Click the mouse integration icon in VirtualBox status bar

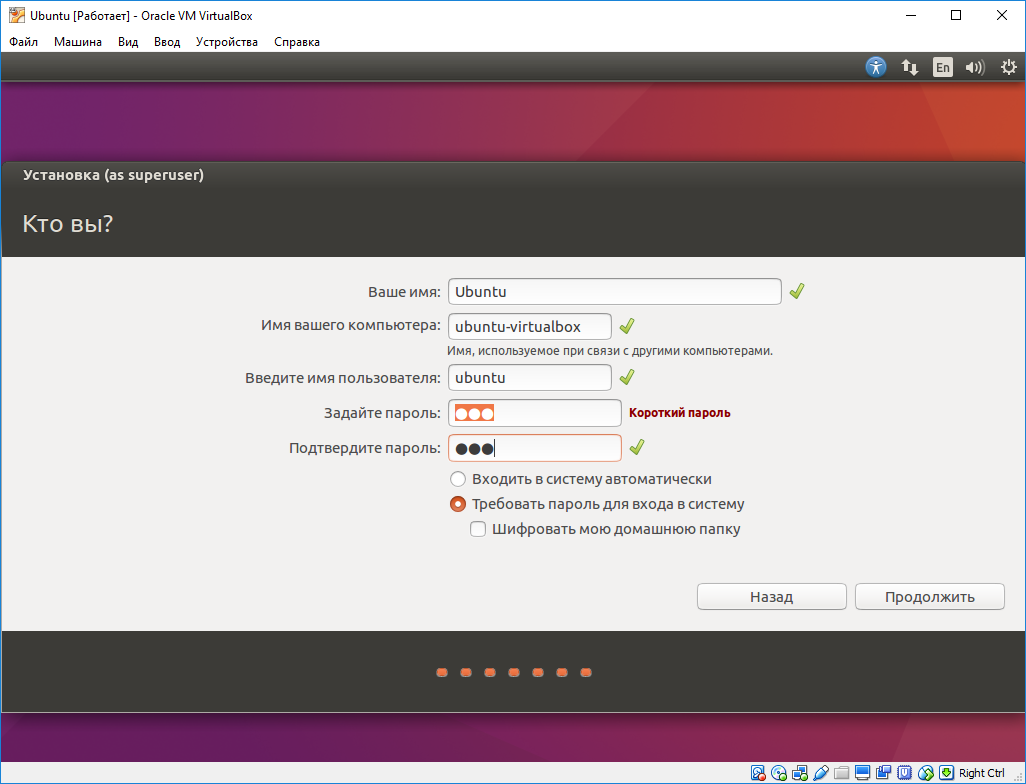coord(926,773)
